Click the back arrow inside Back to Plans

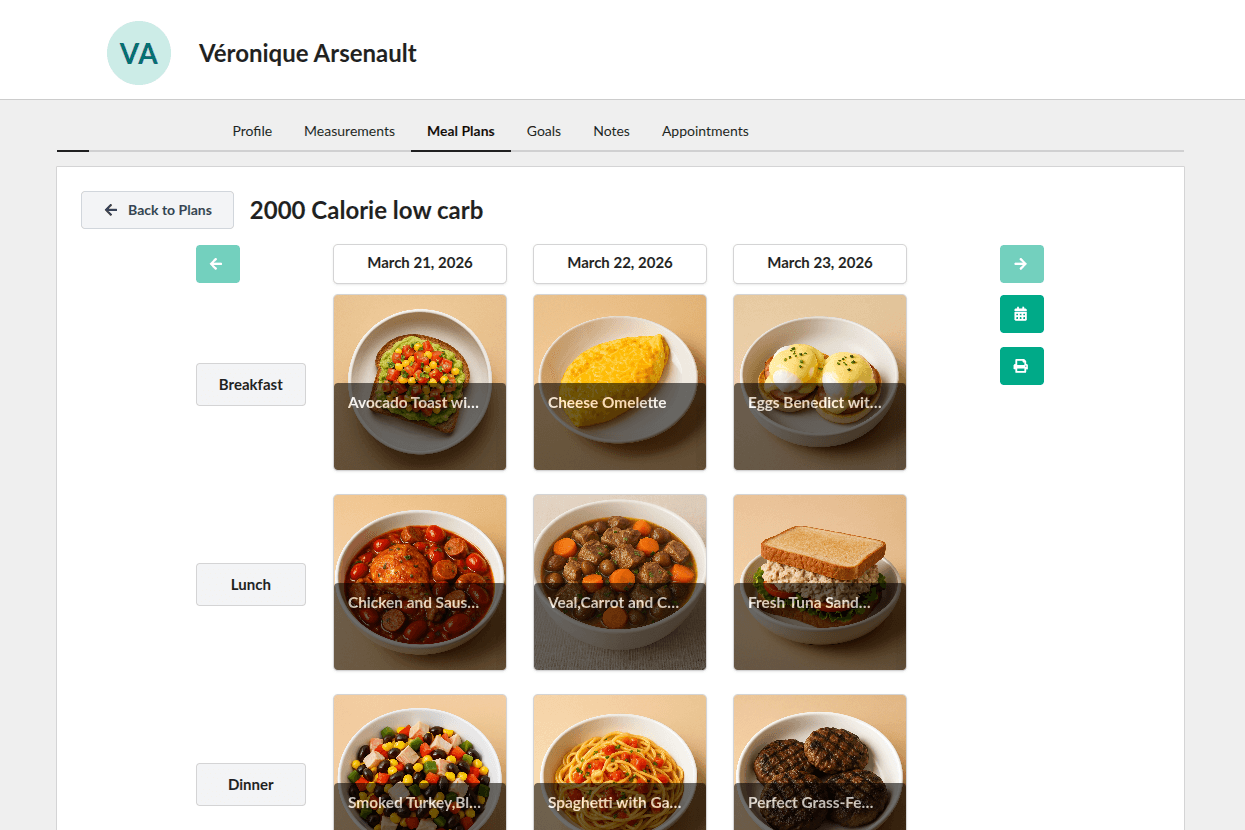point(110,210)
